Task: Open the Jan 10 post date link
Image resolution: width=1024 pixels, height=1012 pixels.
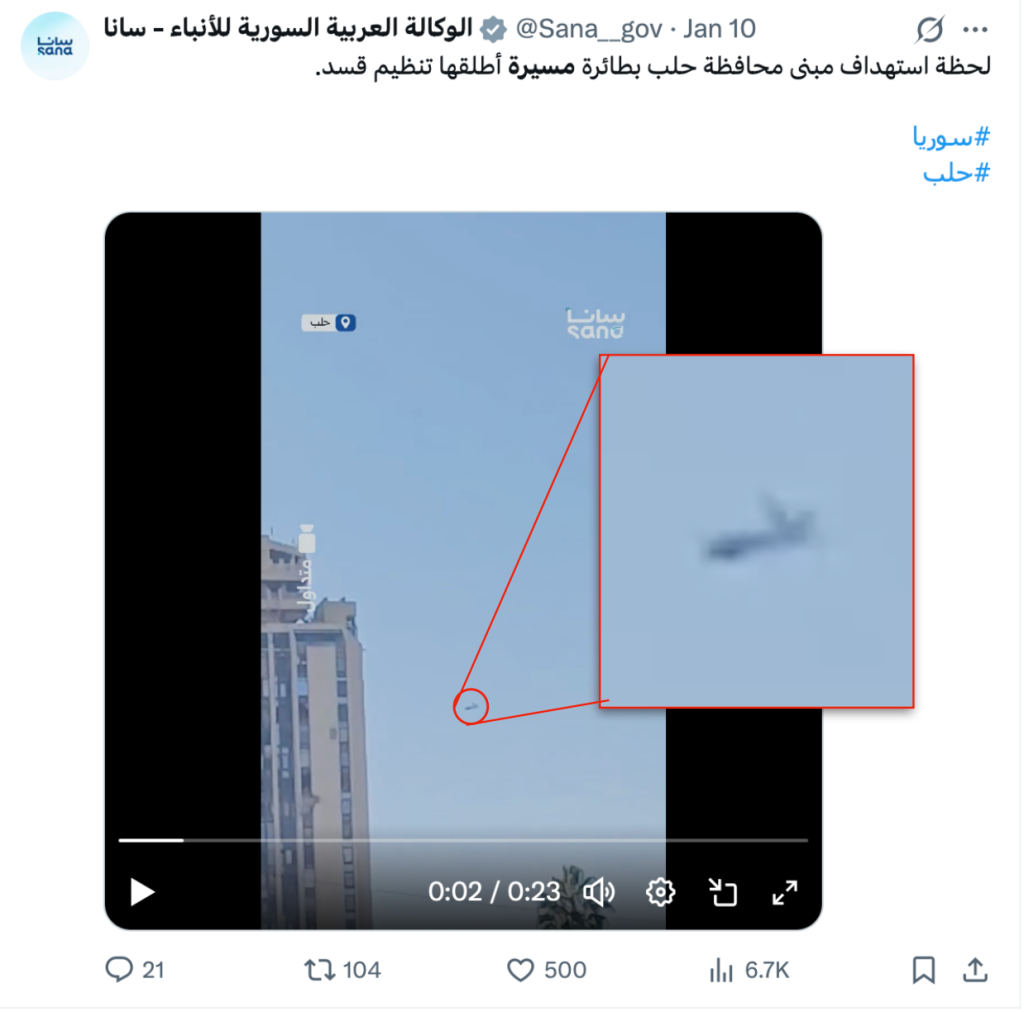Action: tap(721, 29)
